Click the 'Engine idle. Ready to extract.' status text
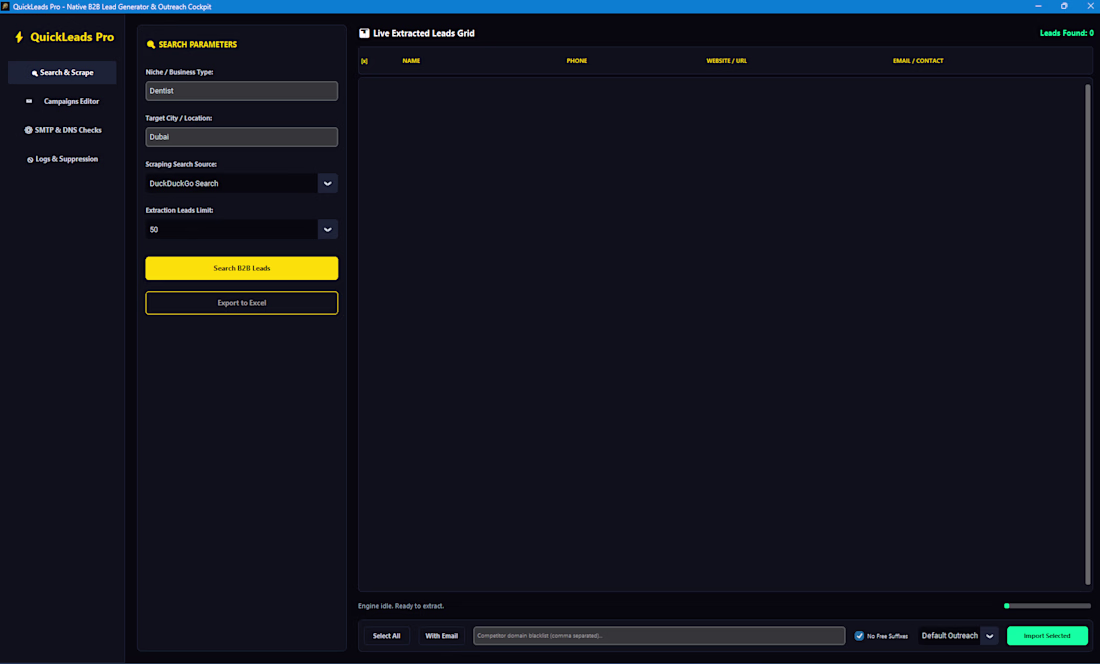Screen dimensions: 1100x664 coord(401,606)
